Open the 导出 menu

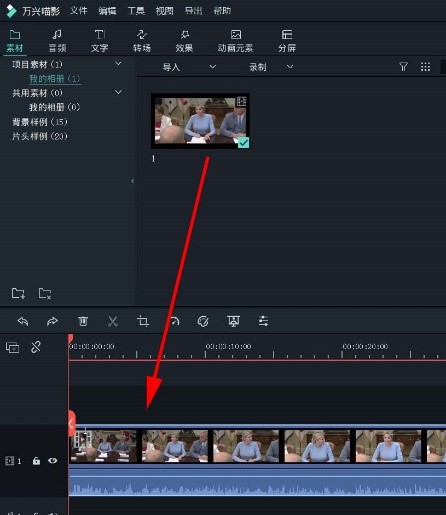pos(193,11)
